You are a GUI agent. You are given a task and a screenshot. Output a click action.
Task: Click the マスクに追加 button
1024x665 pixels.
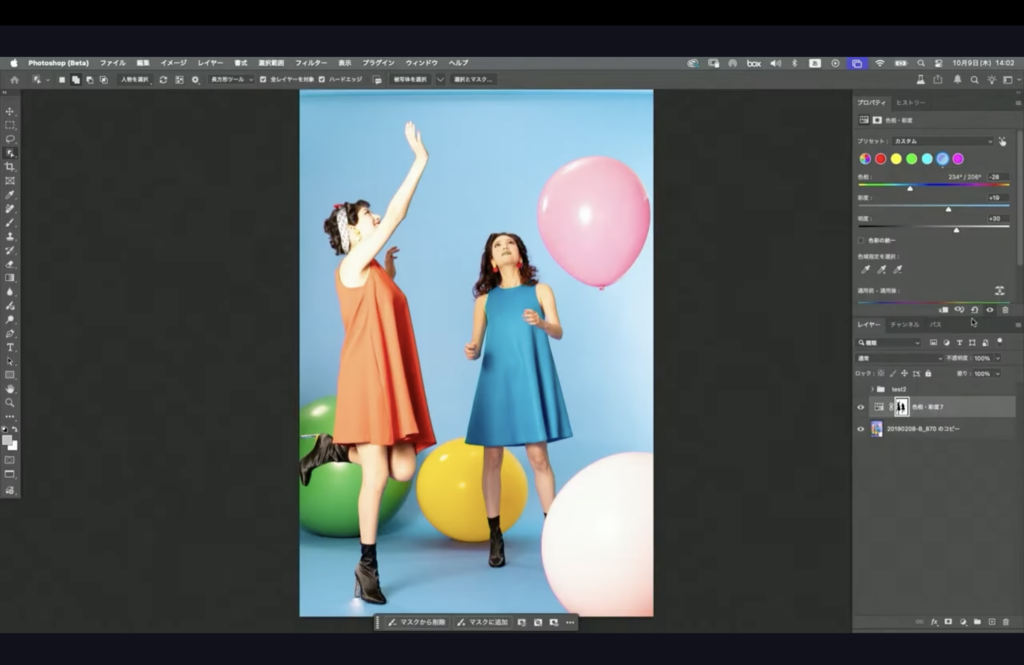coord(483,622)
